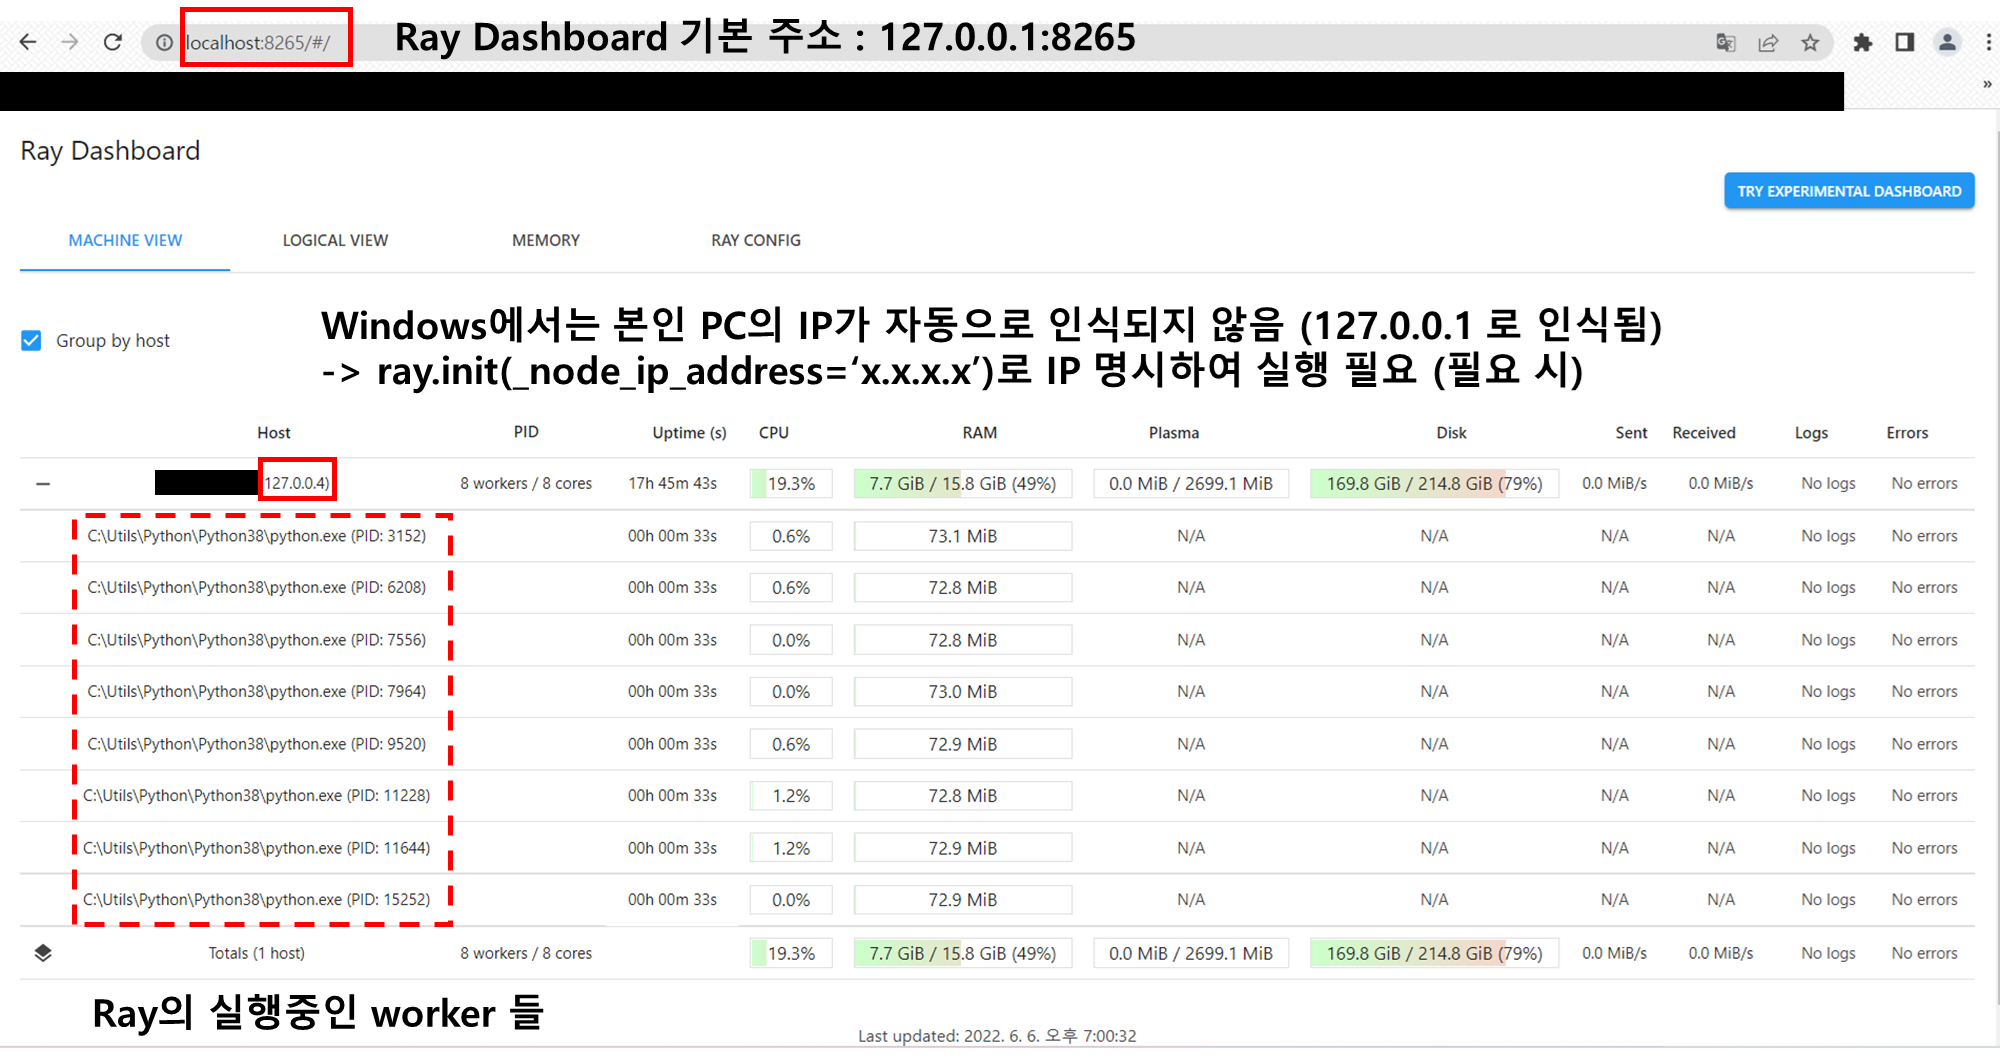Click RAM value 73.1 MiB for PID 3152
This screenshot has height=1058, width=2000.
[963, 536]
